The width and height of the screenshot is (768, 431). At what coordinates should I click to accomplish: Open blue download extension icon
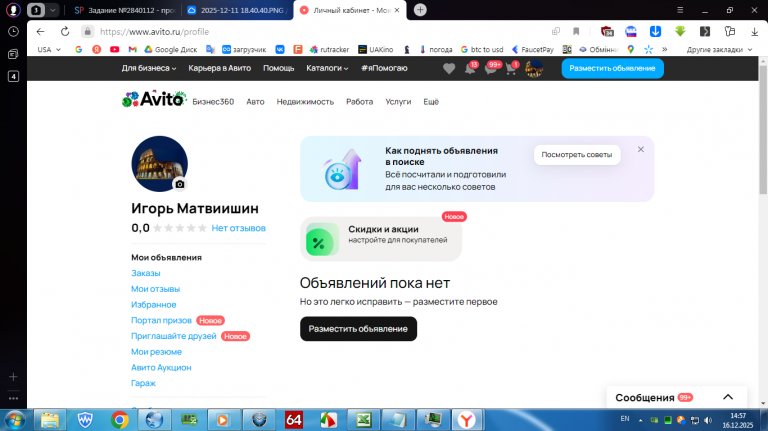click(655, 31)
